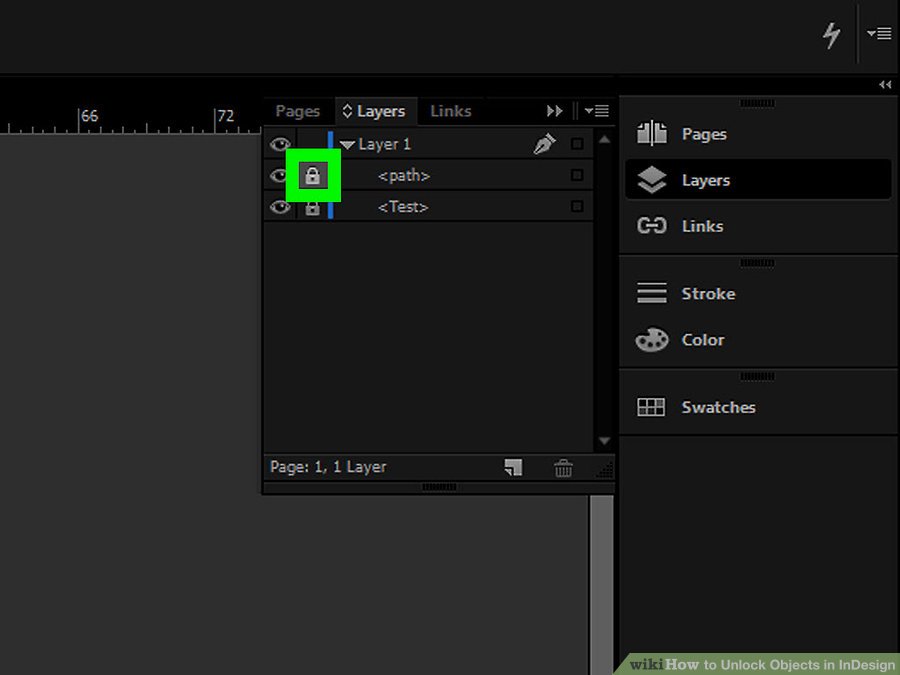
Task: Click the selection square for <Test>
Action: 577,207
